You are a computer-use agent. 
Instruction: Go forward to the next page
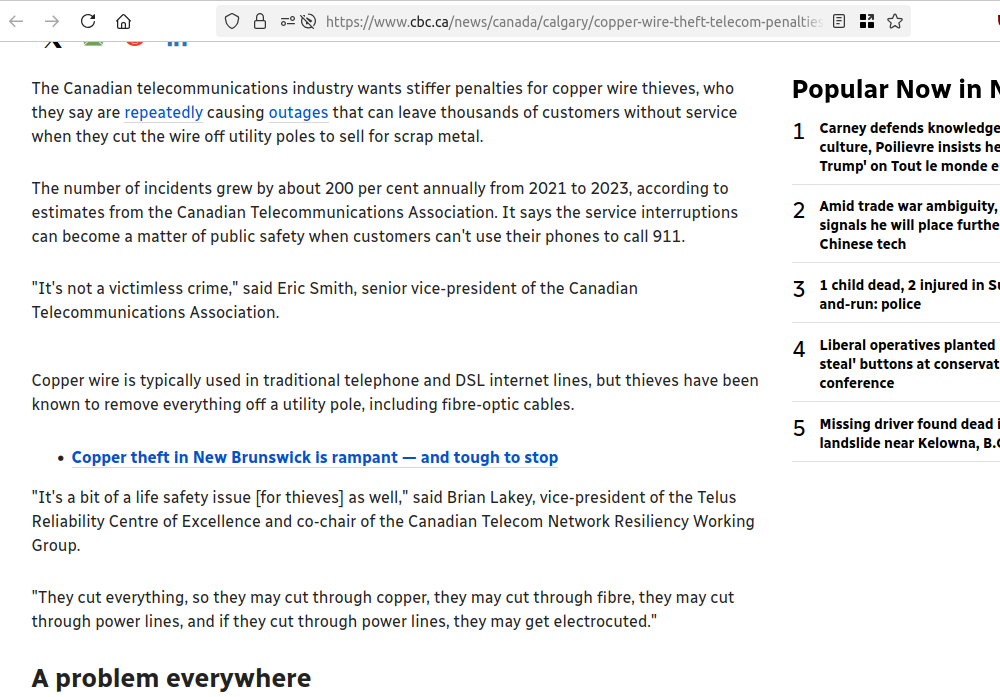click(52, 22)
